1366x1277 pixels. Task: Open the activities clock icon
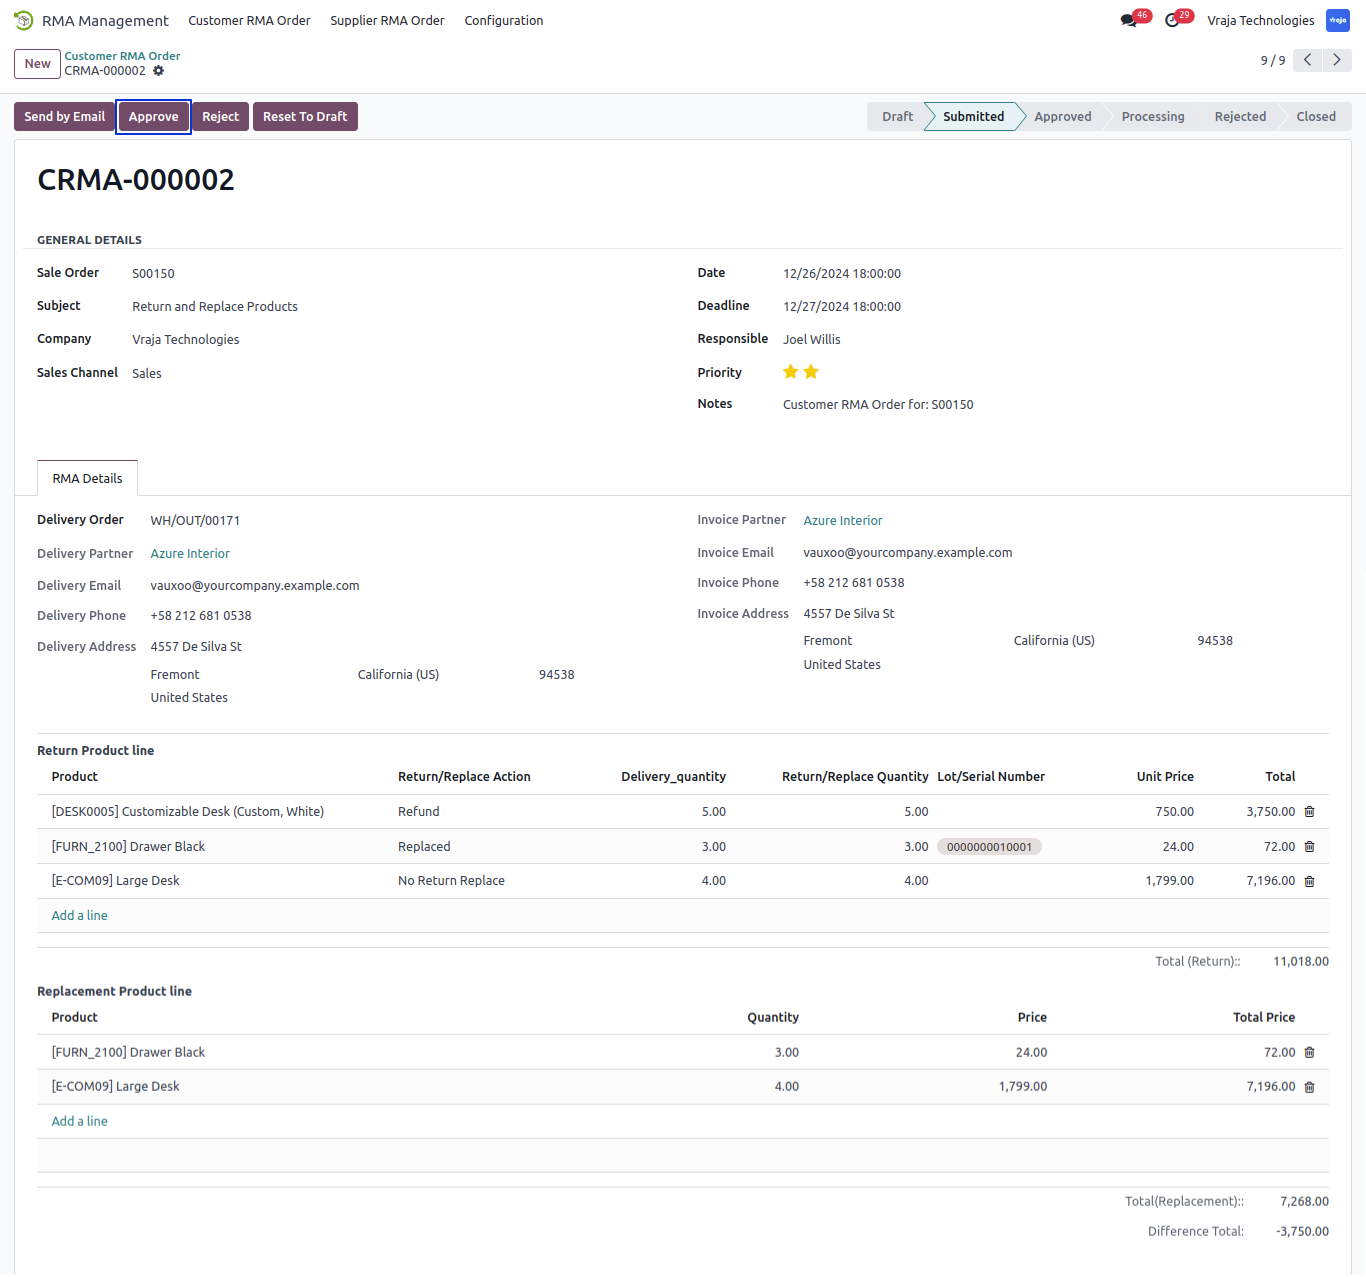coord(1172,20)
